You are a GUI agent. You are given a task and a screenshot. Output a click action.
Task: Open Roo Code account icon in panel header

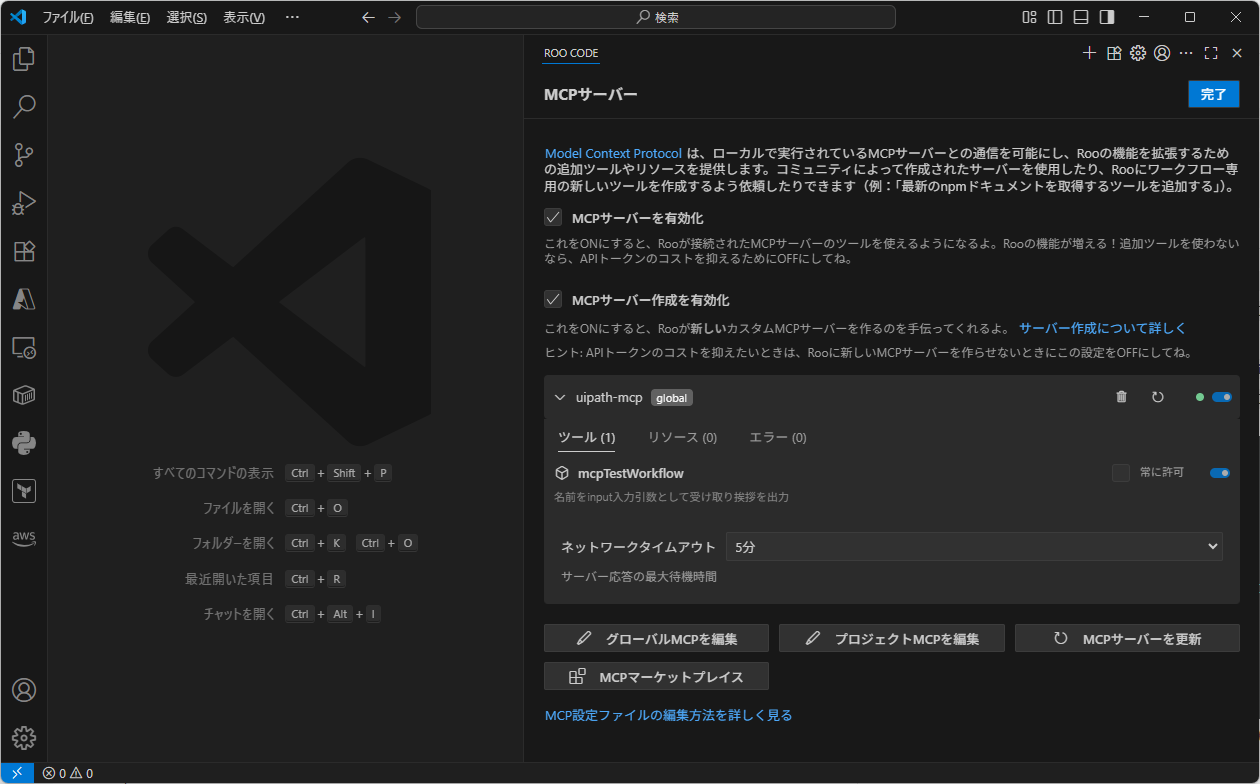[x=1162, y=53]
